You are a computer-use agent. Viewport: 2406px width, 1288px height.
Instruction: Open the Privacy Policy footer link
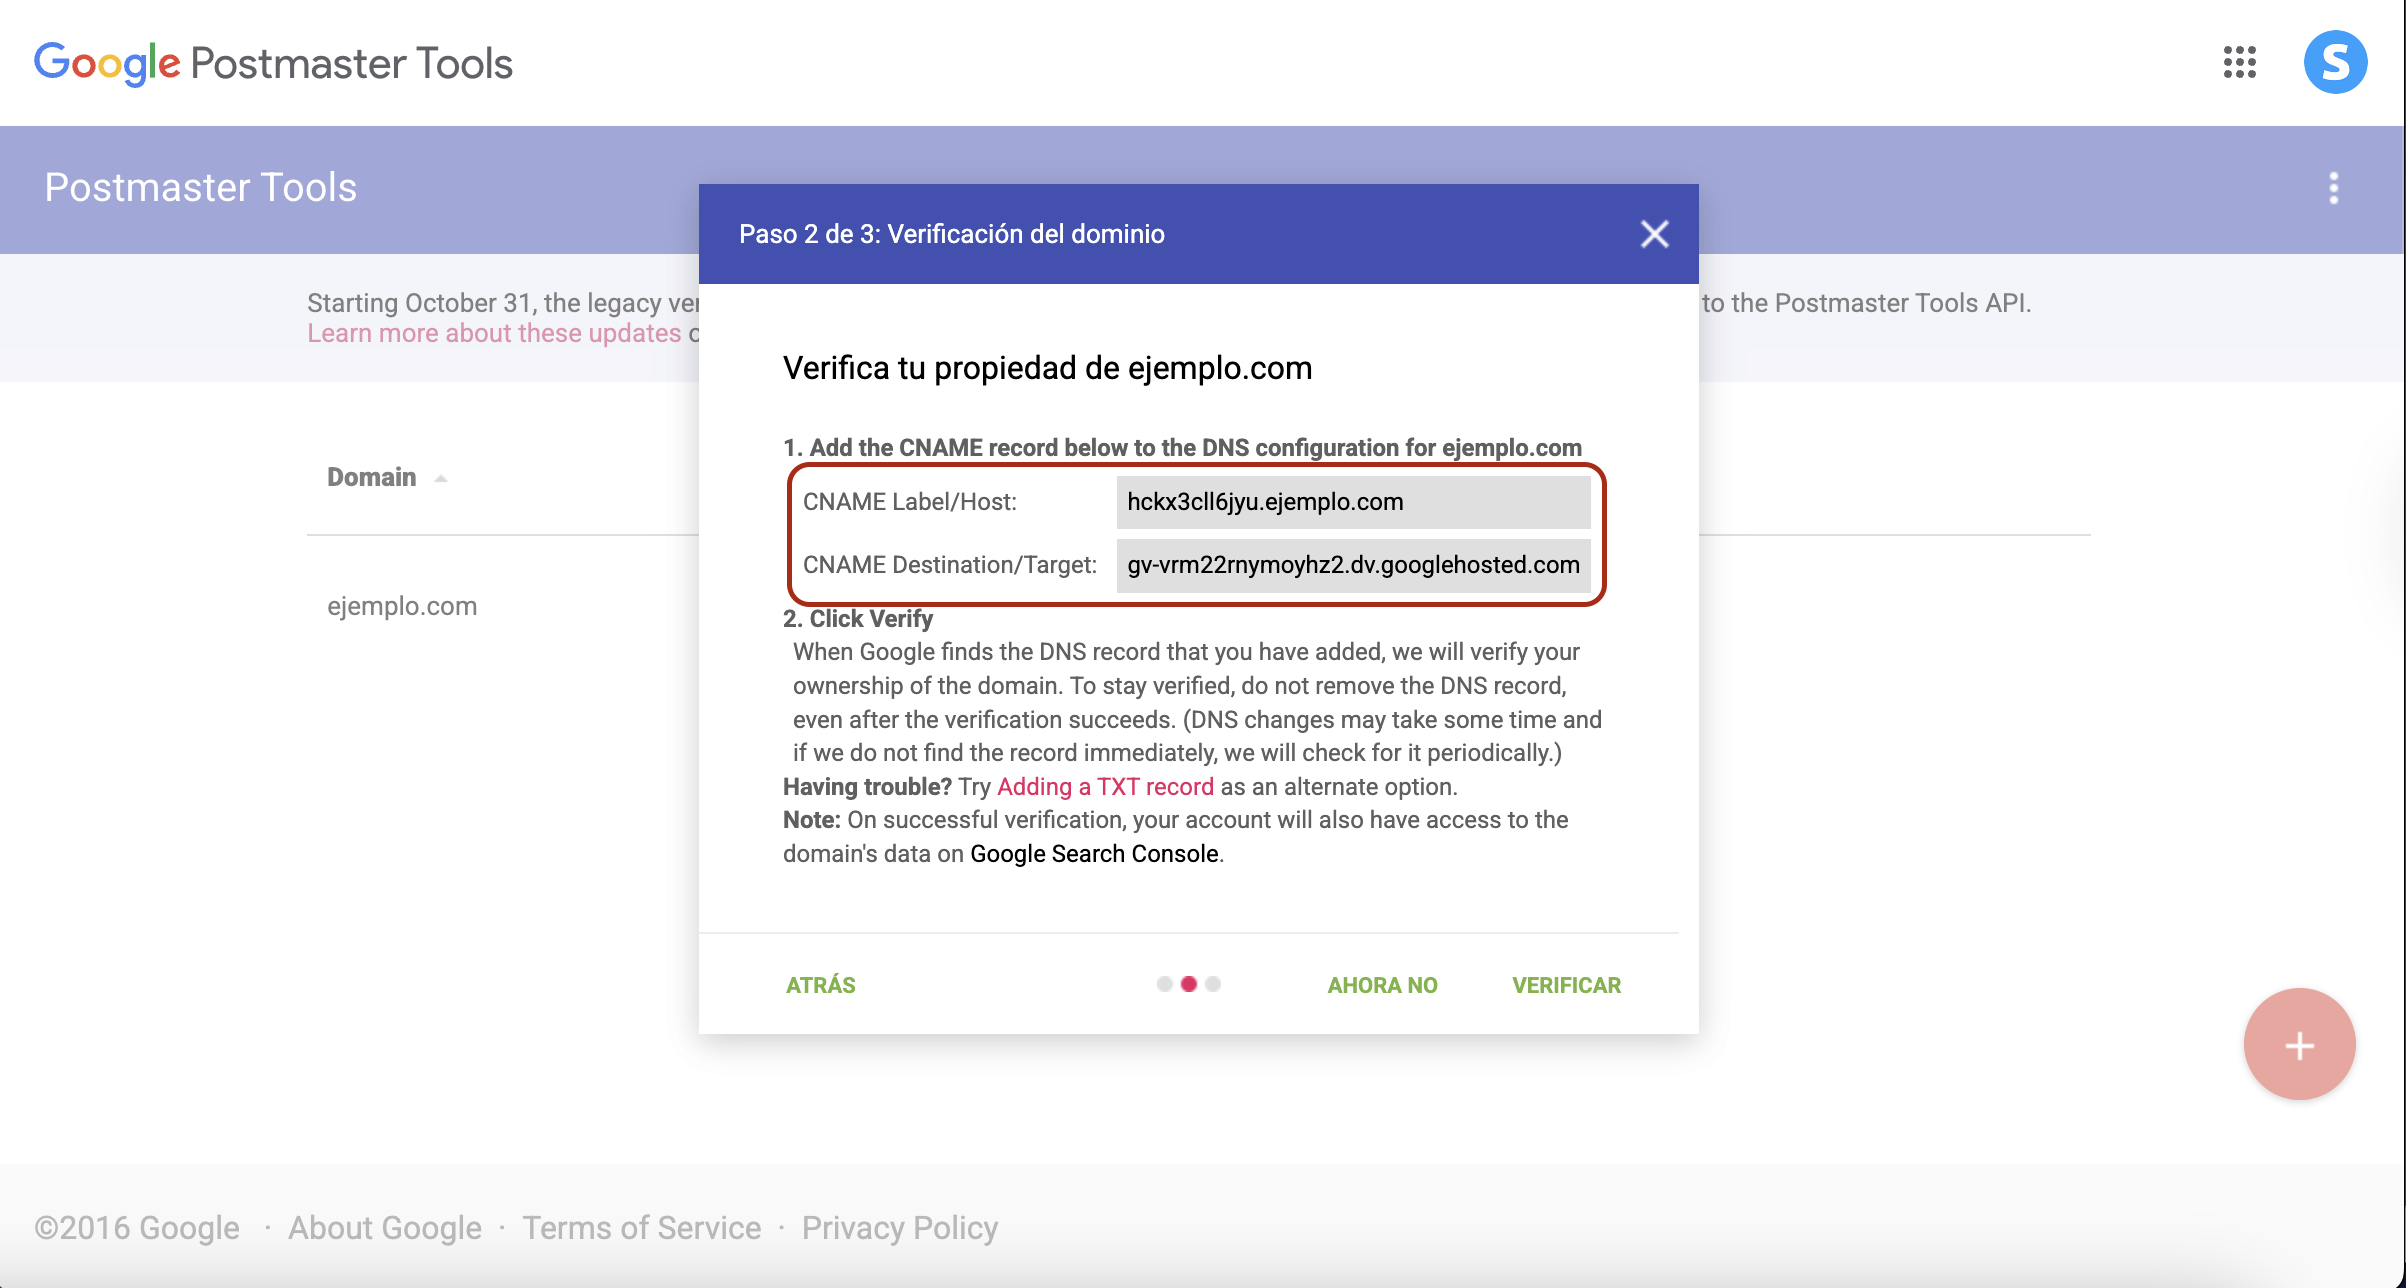pyautogui.click(x=899, y=1227)
